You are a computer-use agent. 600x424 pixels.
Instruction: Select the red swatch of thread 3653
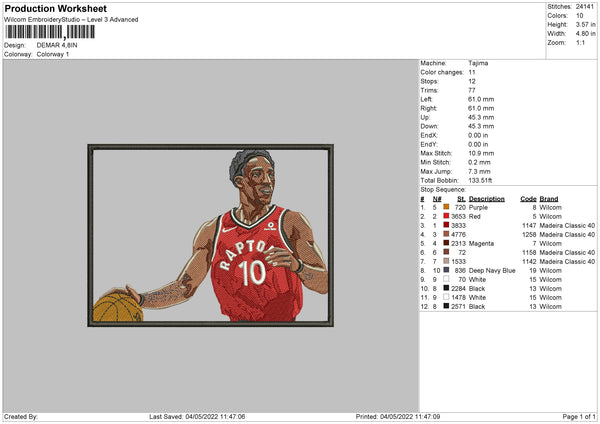(x=445, y=216)
